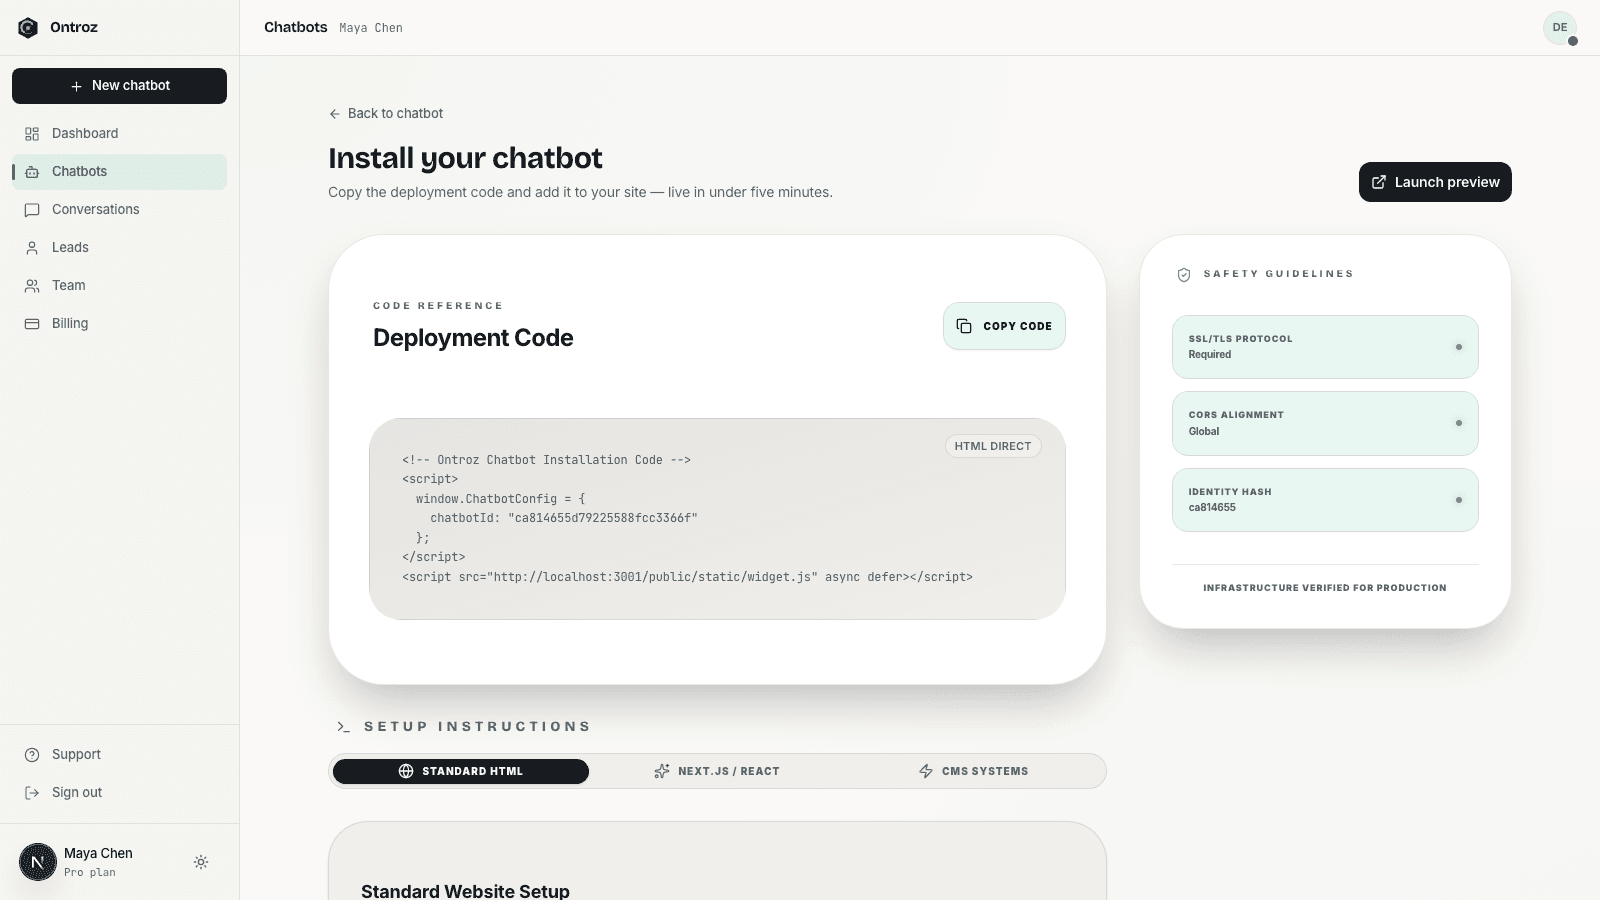Click the Install your chatbot heading
Image resolution: width=1600 pixels, height=900 pixels.
[465, 158]
